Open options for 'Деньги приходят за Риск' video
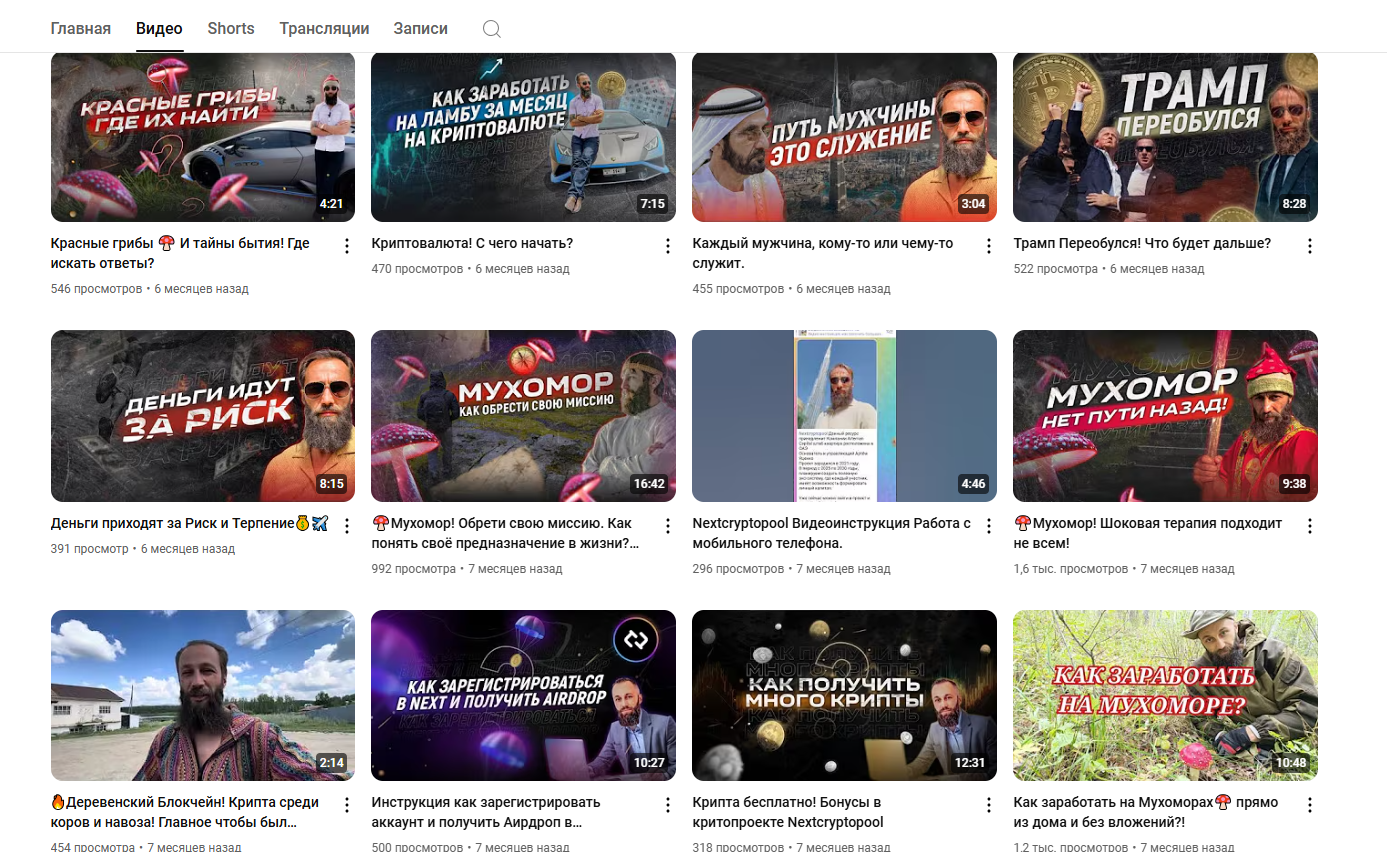This screenshot has width=1387, height=852. (x=347, y=526)
